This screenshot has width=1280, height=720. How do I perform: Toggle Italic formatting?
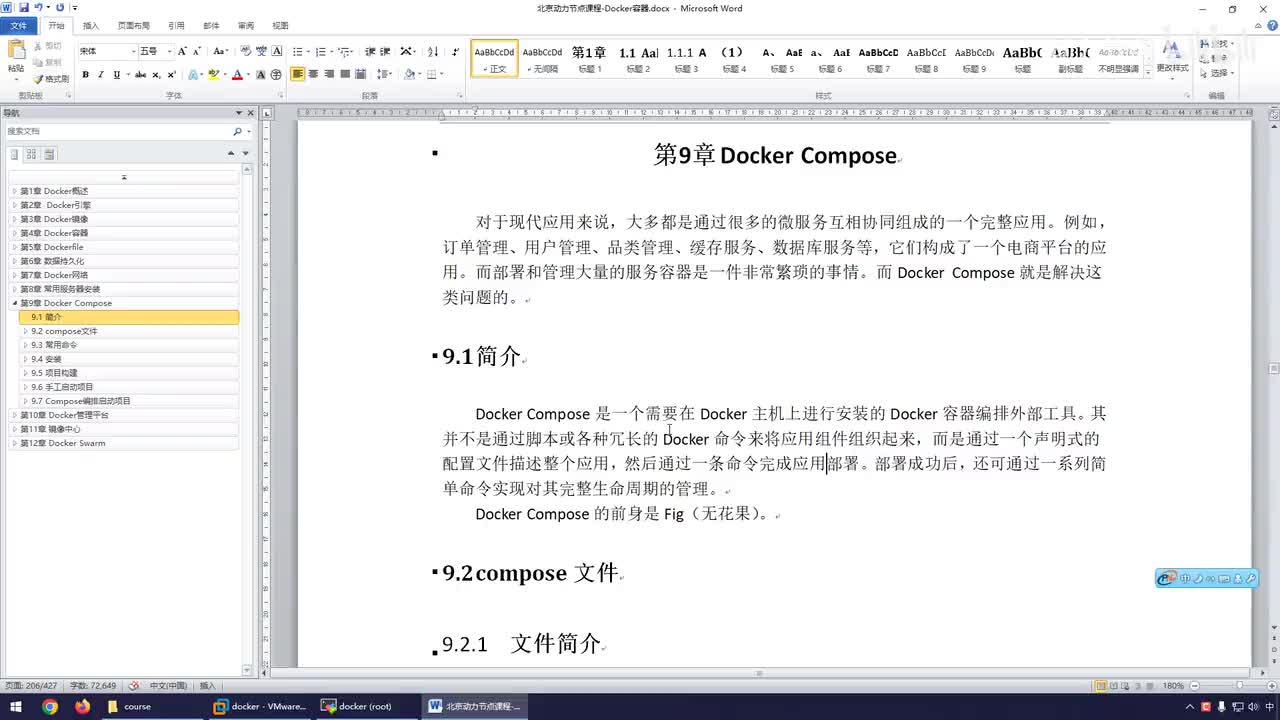tap(101, 75)
